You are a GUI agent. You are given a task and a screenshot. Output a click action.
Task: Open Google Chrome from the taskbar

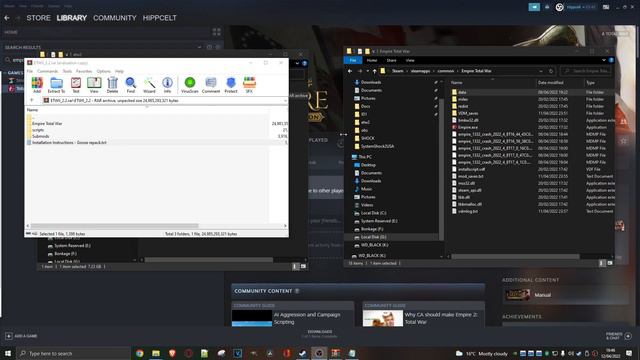[140, 353]
